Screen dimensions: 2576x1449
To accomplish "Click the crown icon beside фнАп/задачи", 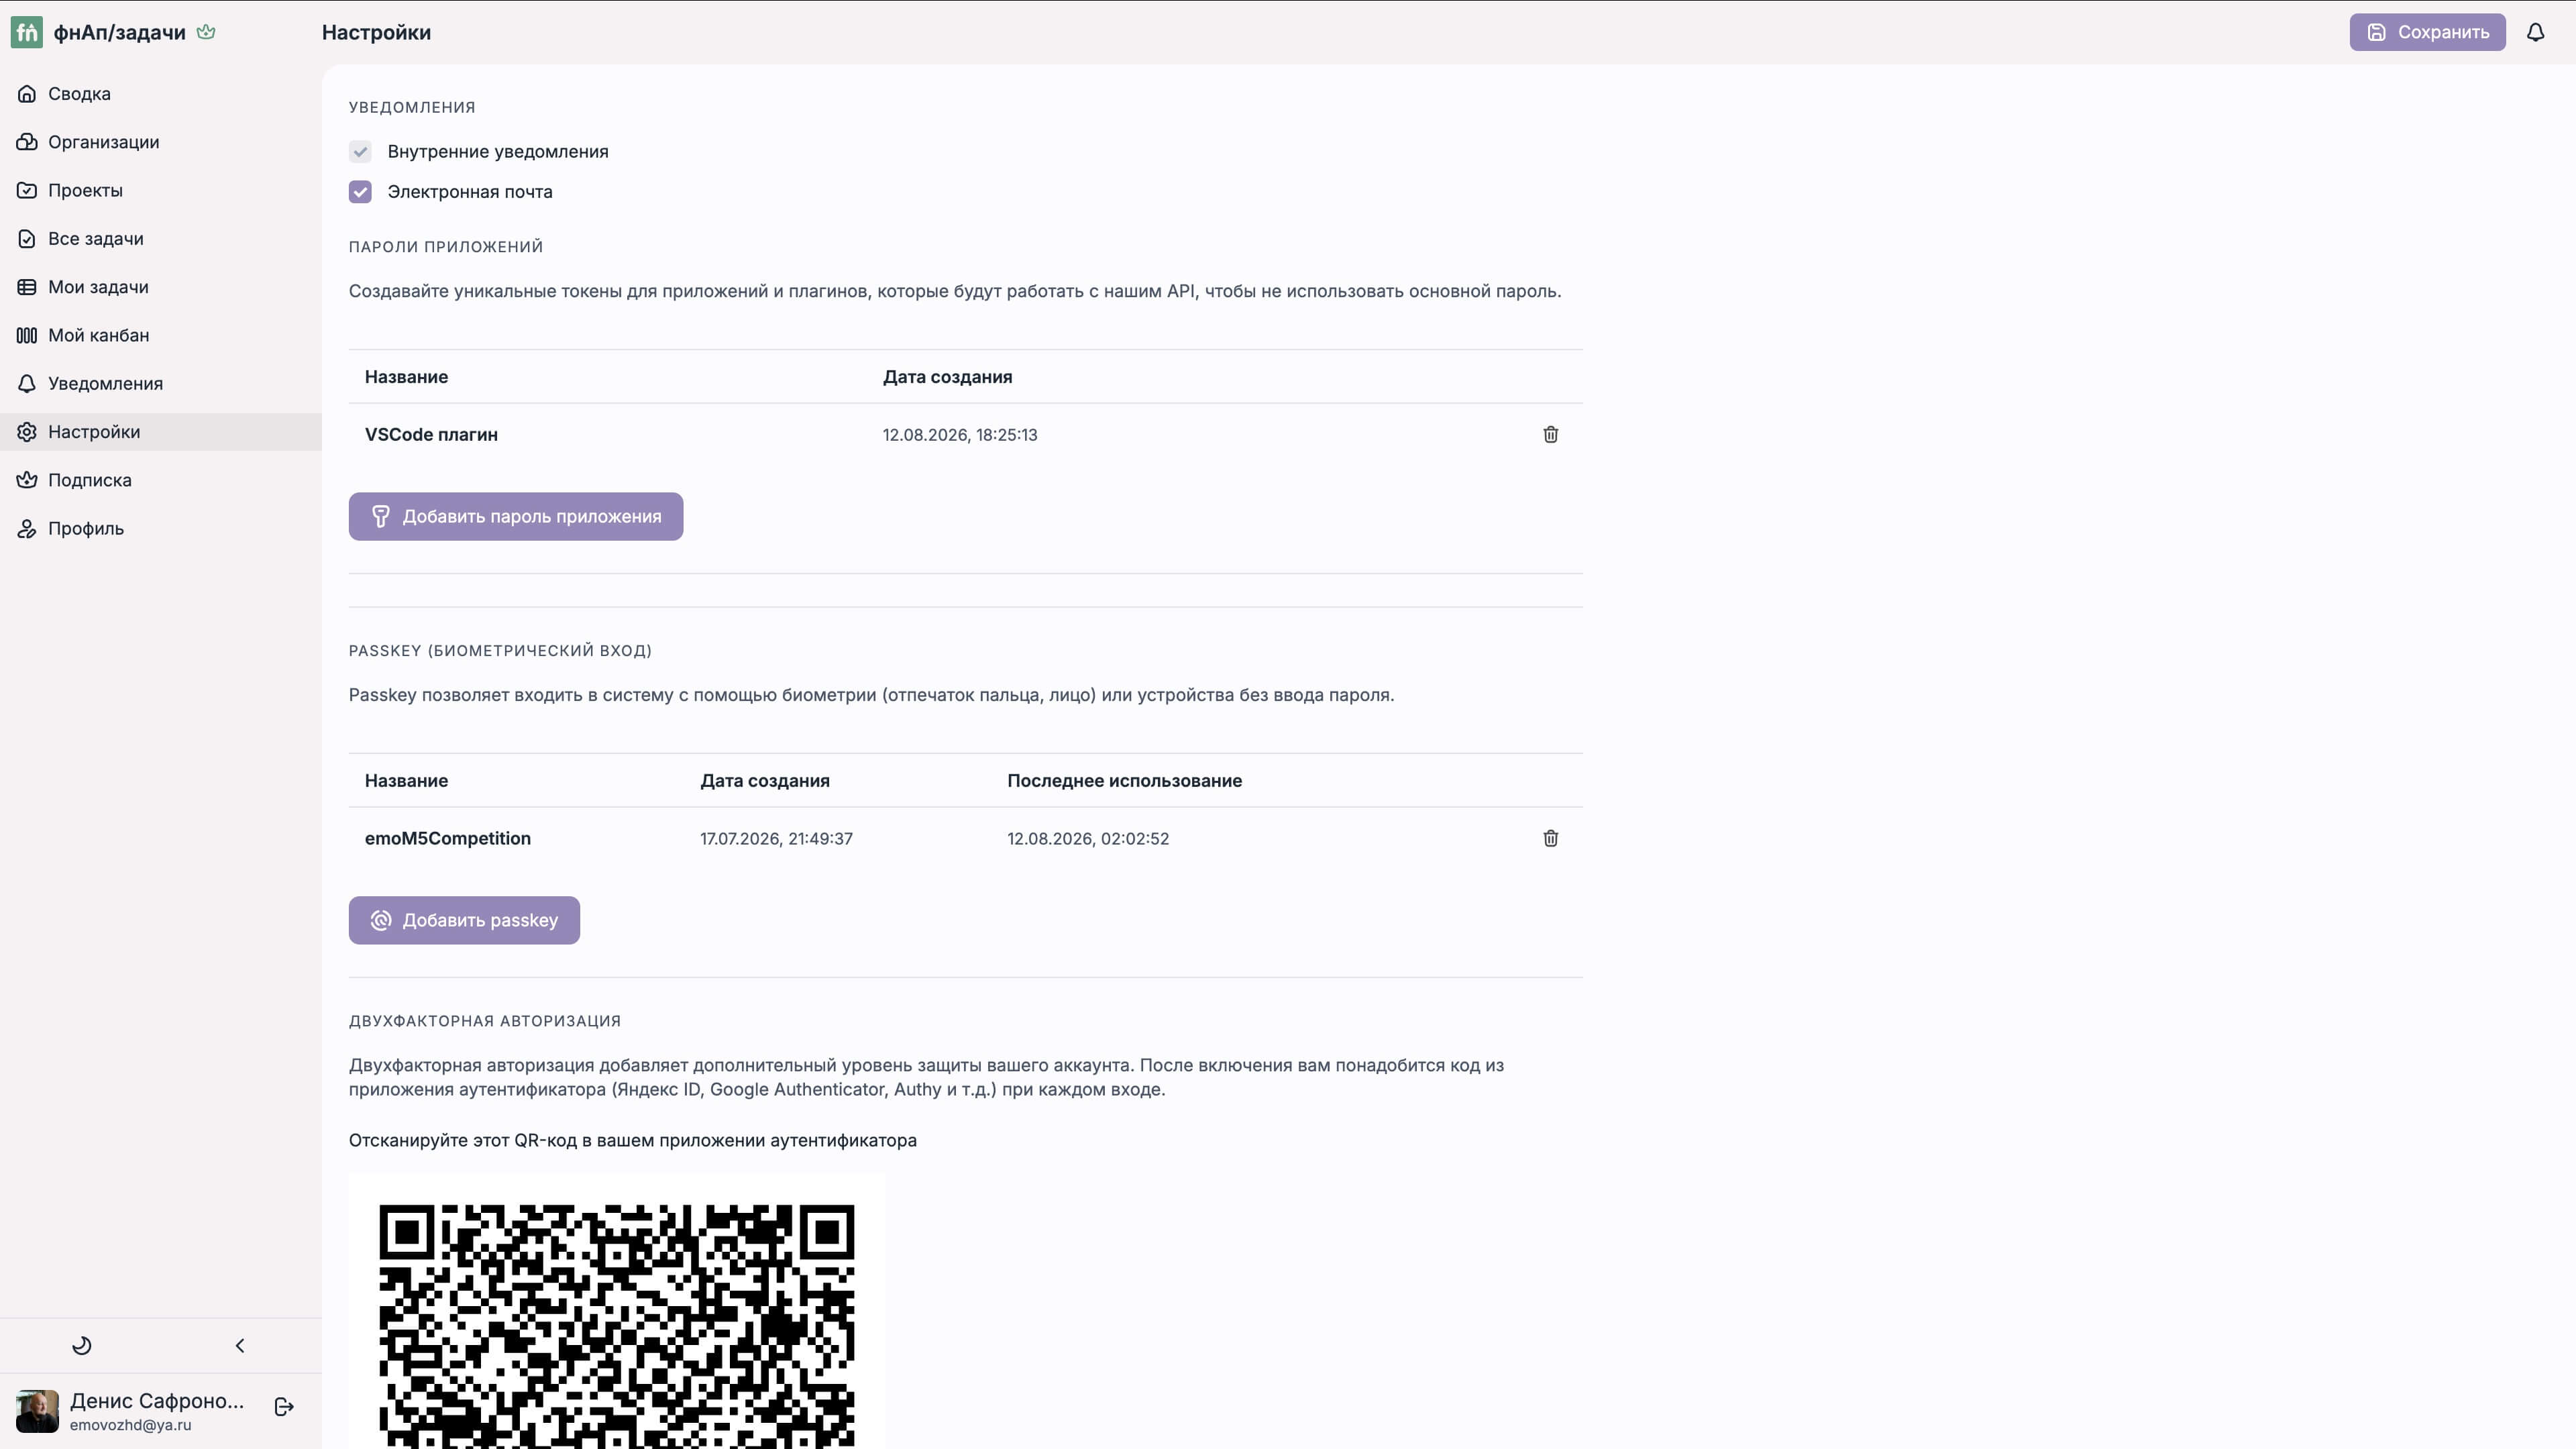I will click(x=206, y=32).
